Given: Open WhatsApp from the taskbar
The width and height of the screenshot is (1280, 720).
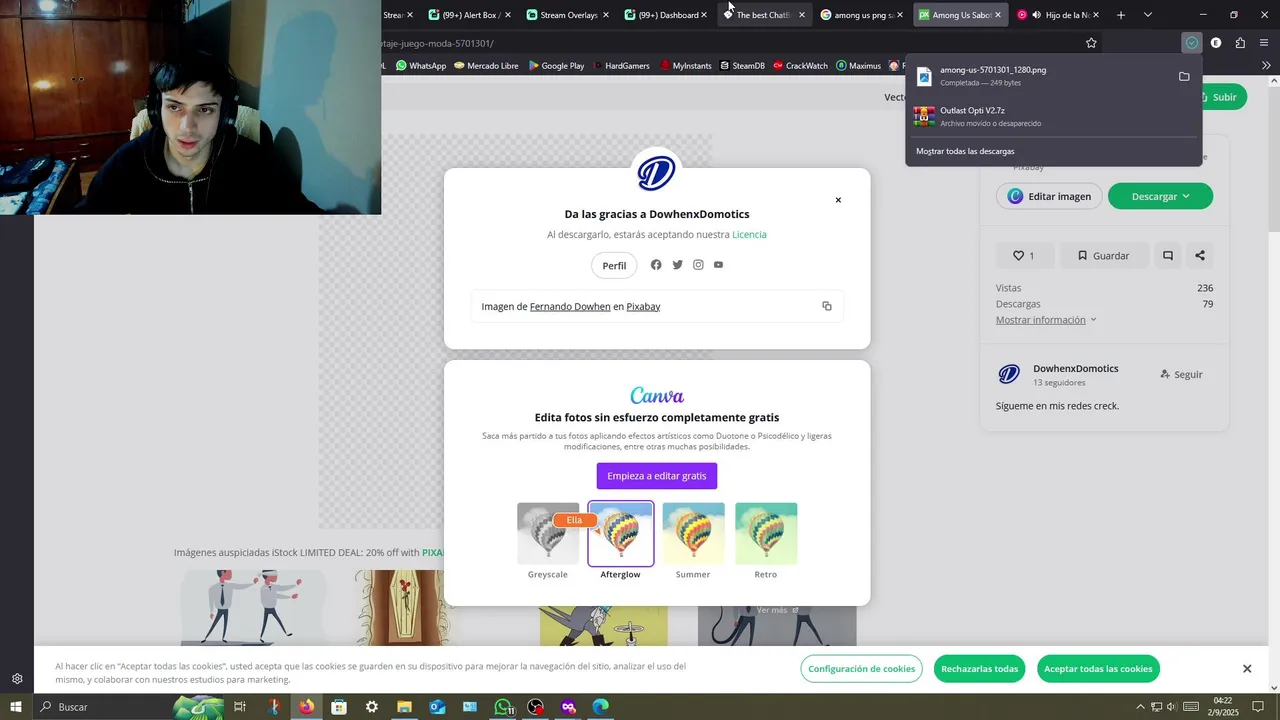Looking at the screenshot, I should point(503,707).
